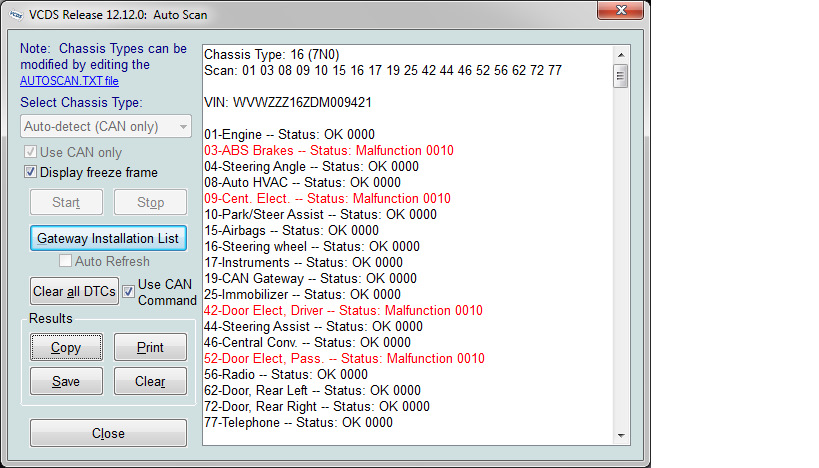Select the 42-Door Elect, Driver line
819x468 pixels.
[343, 310]
